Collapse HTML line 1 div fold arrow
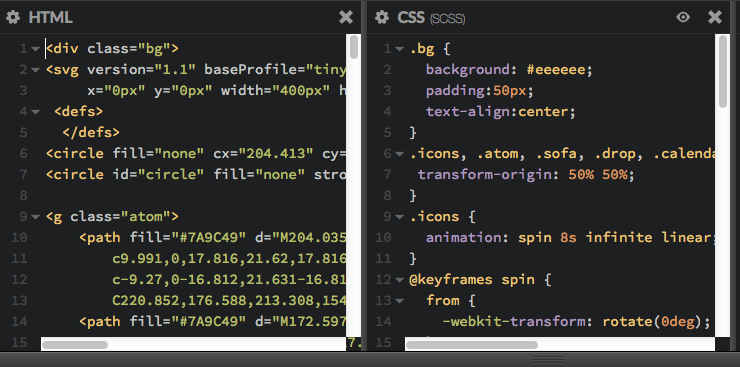The height and width of the screenshot is (367, 740). 35,49
